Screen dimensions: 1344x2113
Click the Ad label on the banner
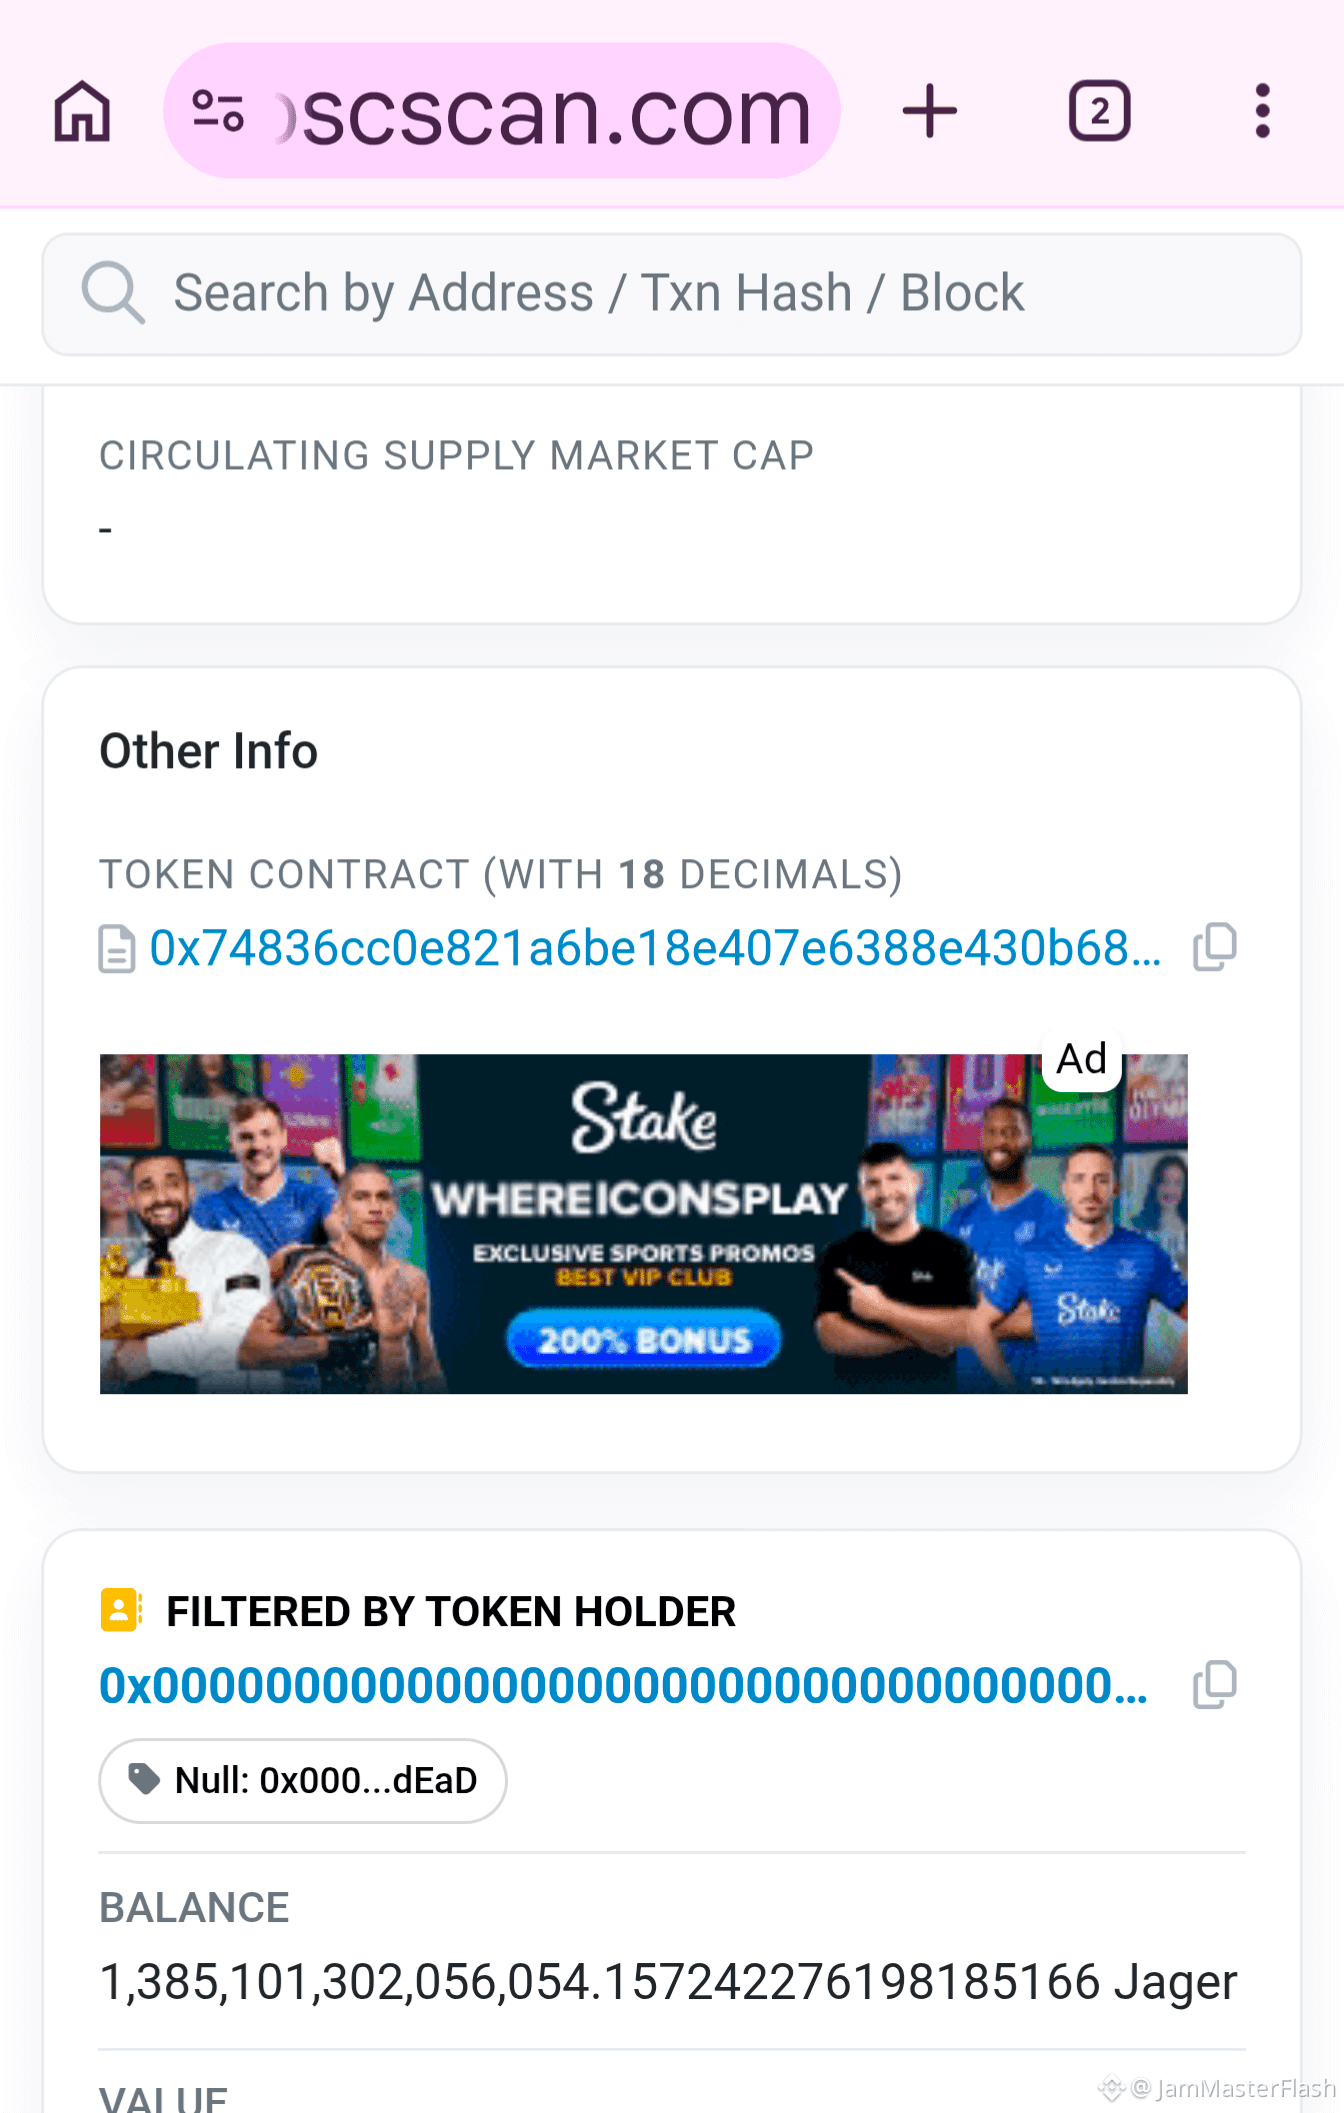pos(1082,1059)
